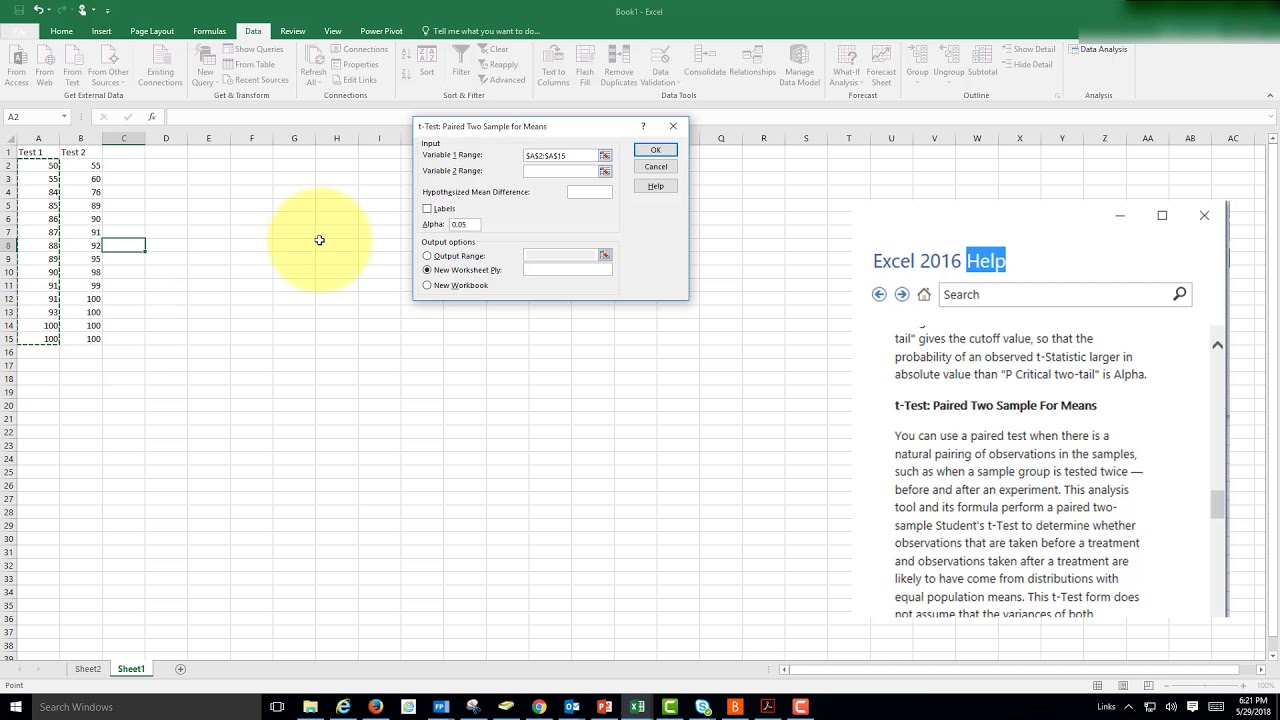
Task: Switch to the Power Pivot tab
Action: 381,31
